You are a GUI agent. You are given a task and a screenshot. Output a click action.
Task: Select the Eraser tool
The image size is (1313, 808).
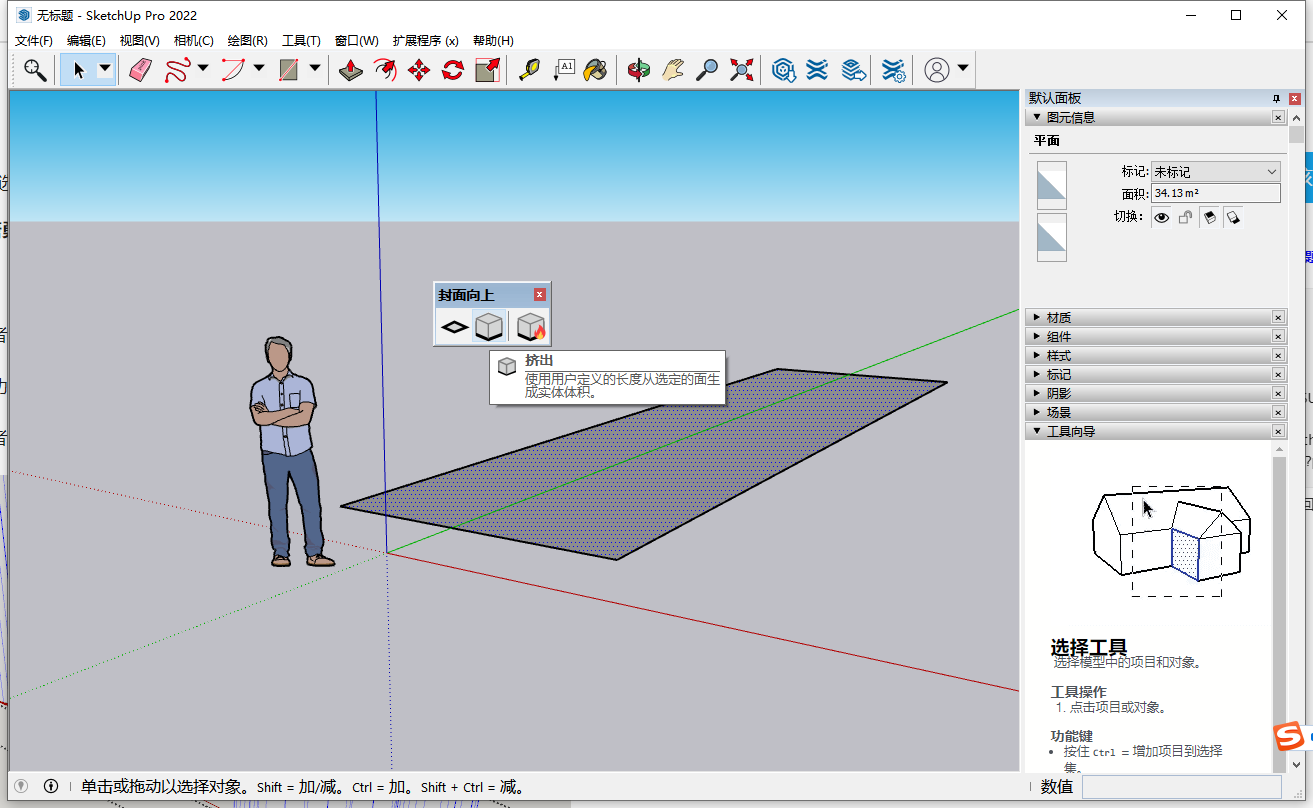pyautogui.click(x=140, y=69)
